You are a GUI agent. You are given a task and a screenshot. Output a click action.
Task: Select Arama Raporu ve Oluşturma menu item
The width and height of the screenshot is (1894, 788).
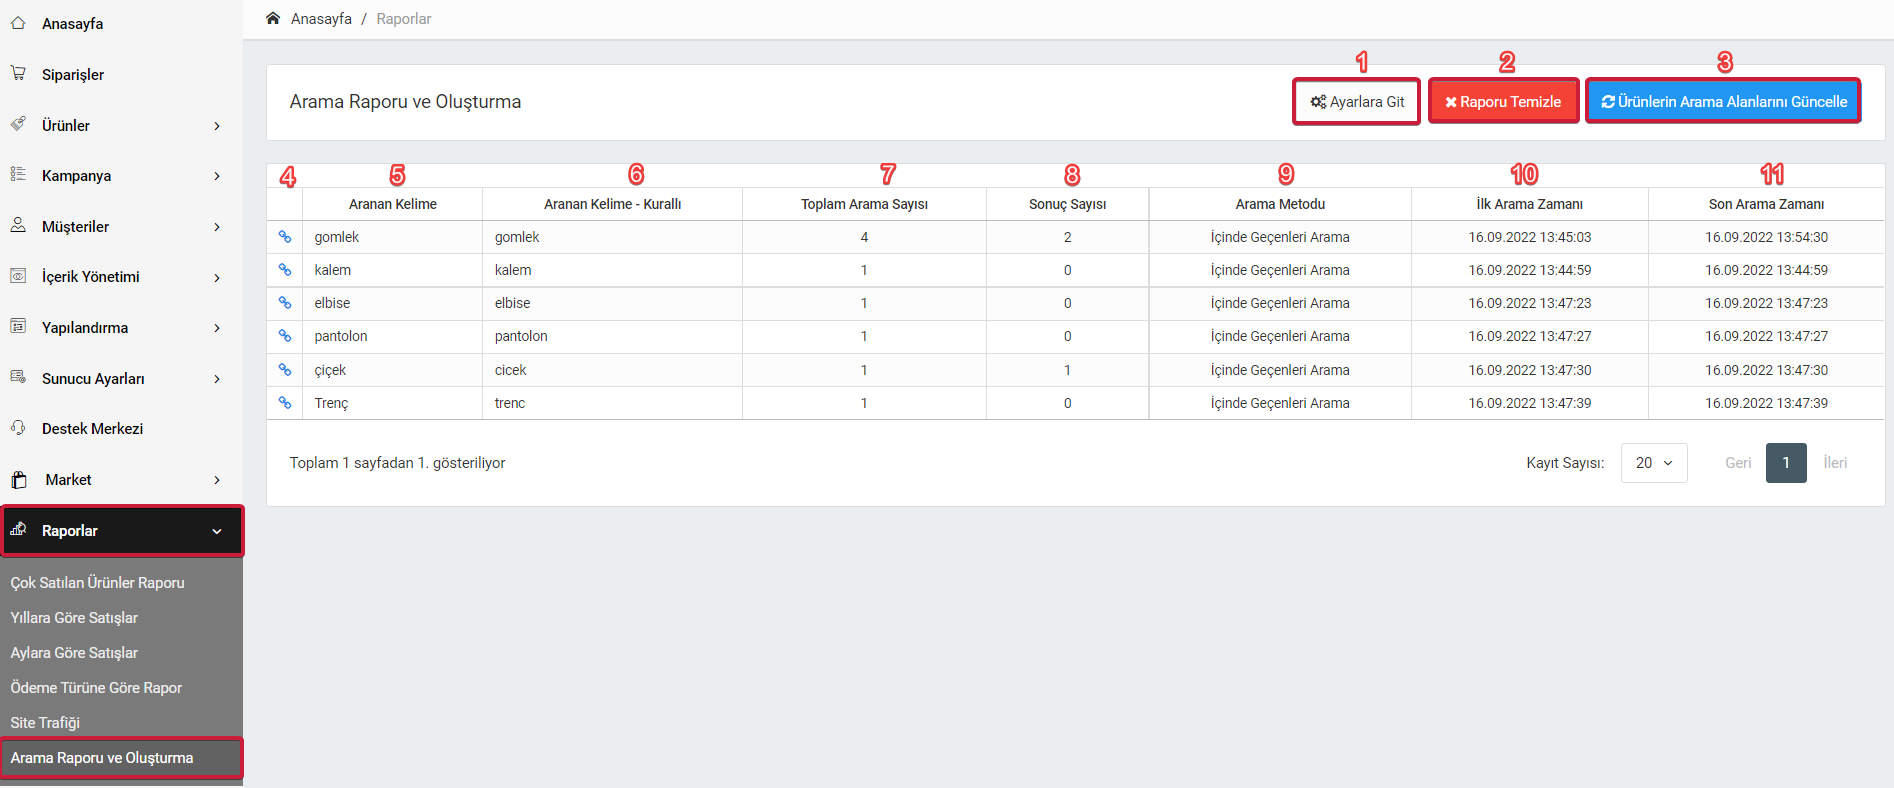pos(121,757)
